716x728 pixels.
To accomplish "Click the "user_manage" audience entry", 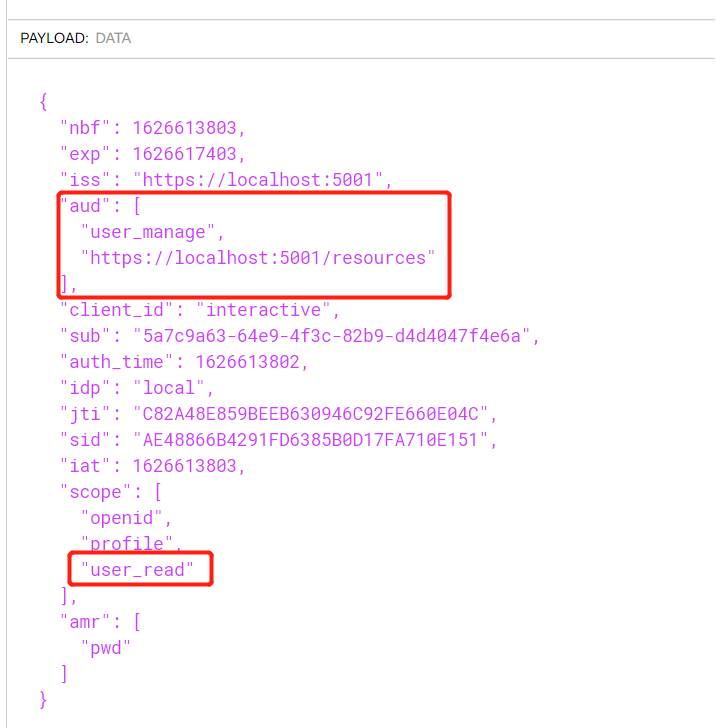I will pyautogui.click(x=152, y=232).
